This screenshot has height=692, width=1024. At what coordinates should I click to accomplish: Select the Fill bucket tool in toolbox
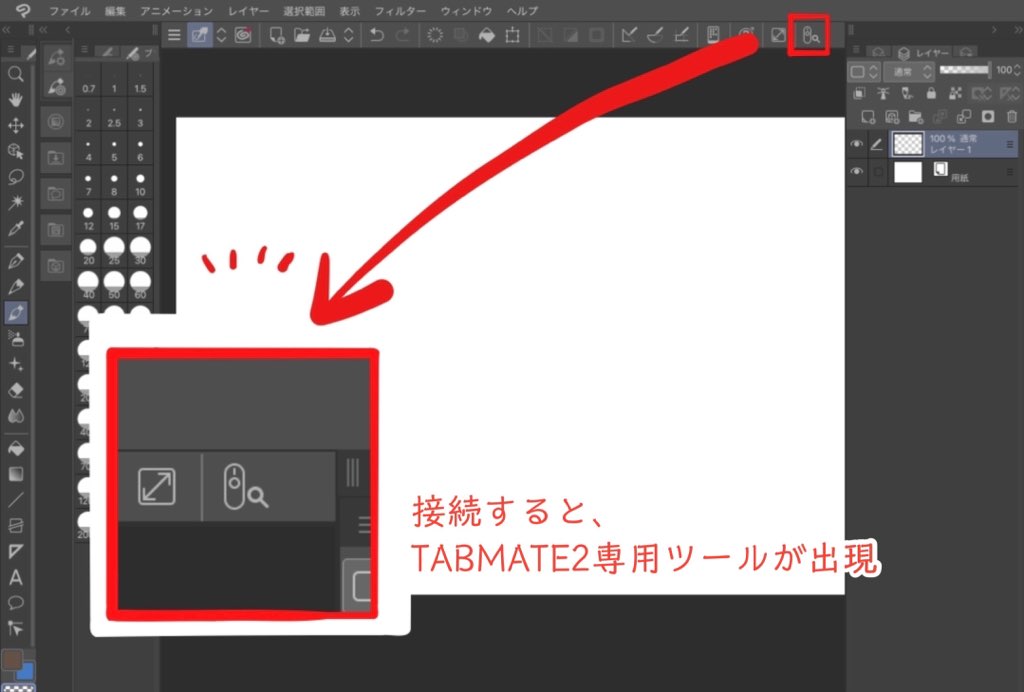point(16,448)
